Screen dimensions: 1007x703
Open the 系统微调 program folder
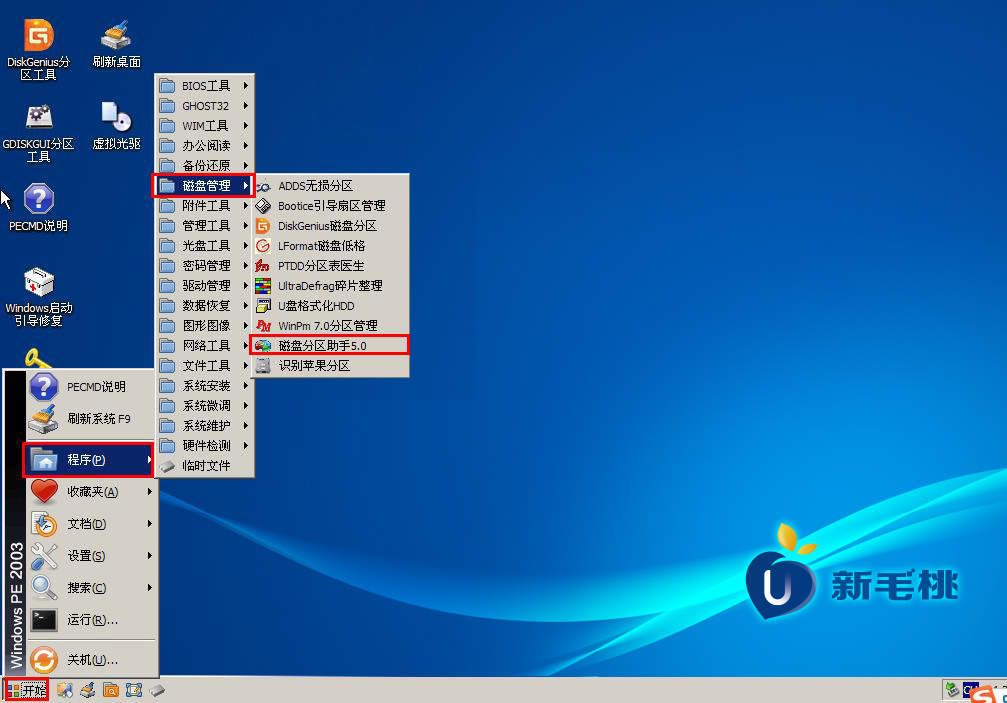coord(205,406)
